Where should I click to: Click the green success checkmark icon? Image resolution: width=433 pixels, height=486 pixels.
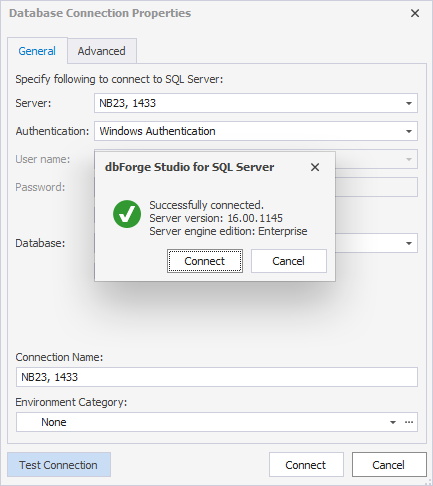(127, 214)
